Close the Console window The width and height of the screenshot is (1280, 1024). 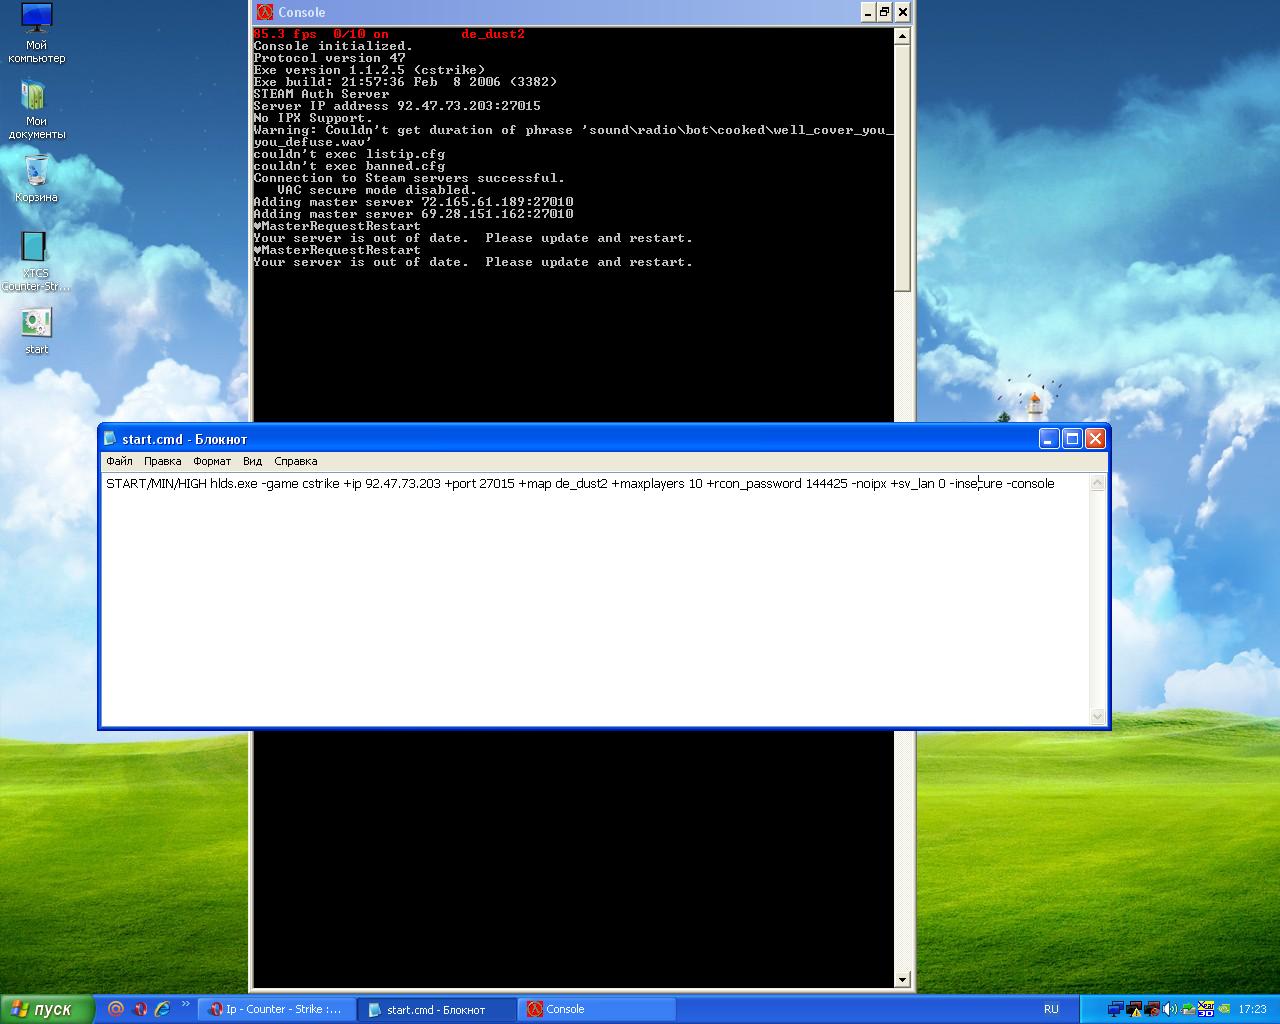(902, 12)
